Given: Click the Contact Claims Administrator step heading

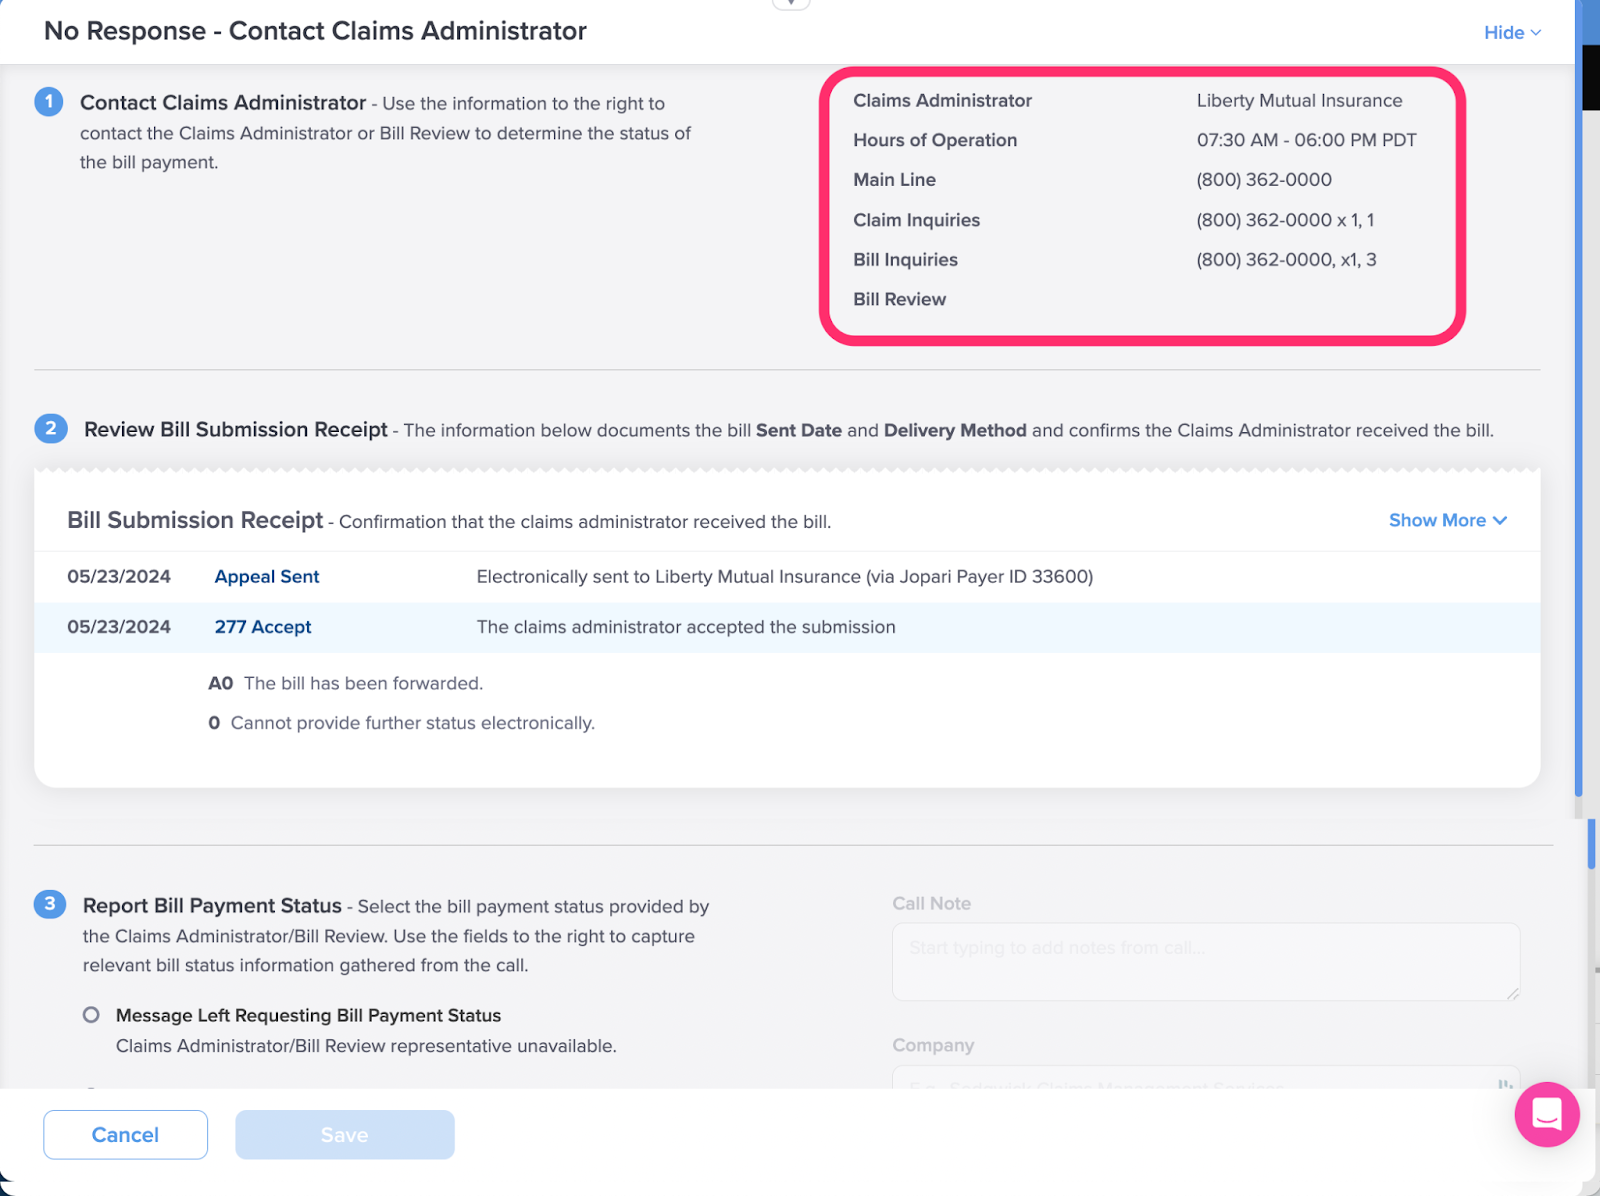Looking at the screenshot, I should click(223, 103).
